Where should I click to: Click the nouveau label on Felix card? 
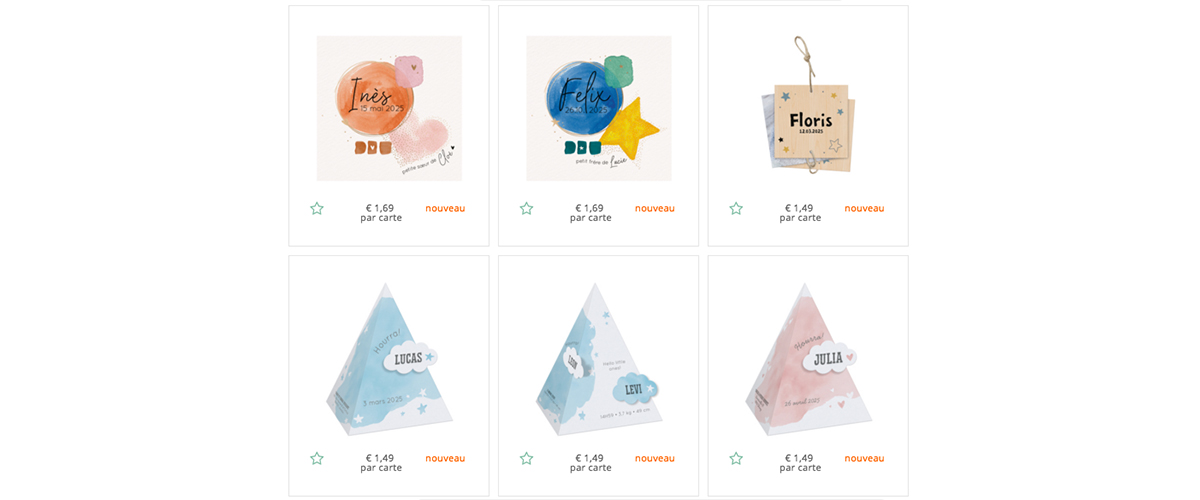click(x=655, y=208)
